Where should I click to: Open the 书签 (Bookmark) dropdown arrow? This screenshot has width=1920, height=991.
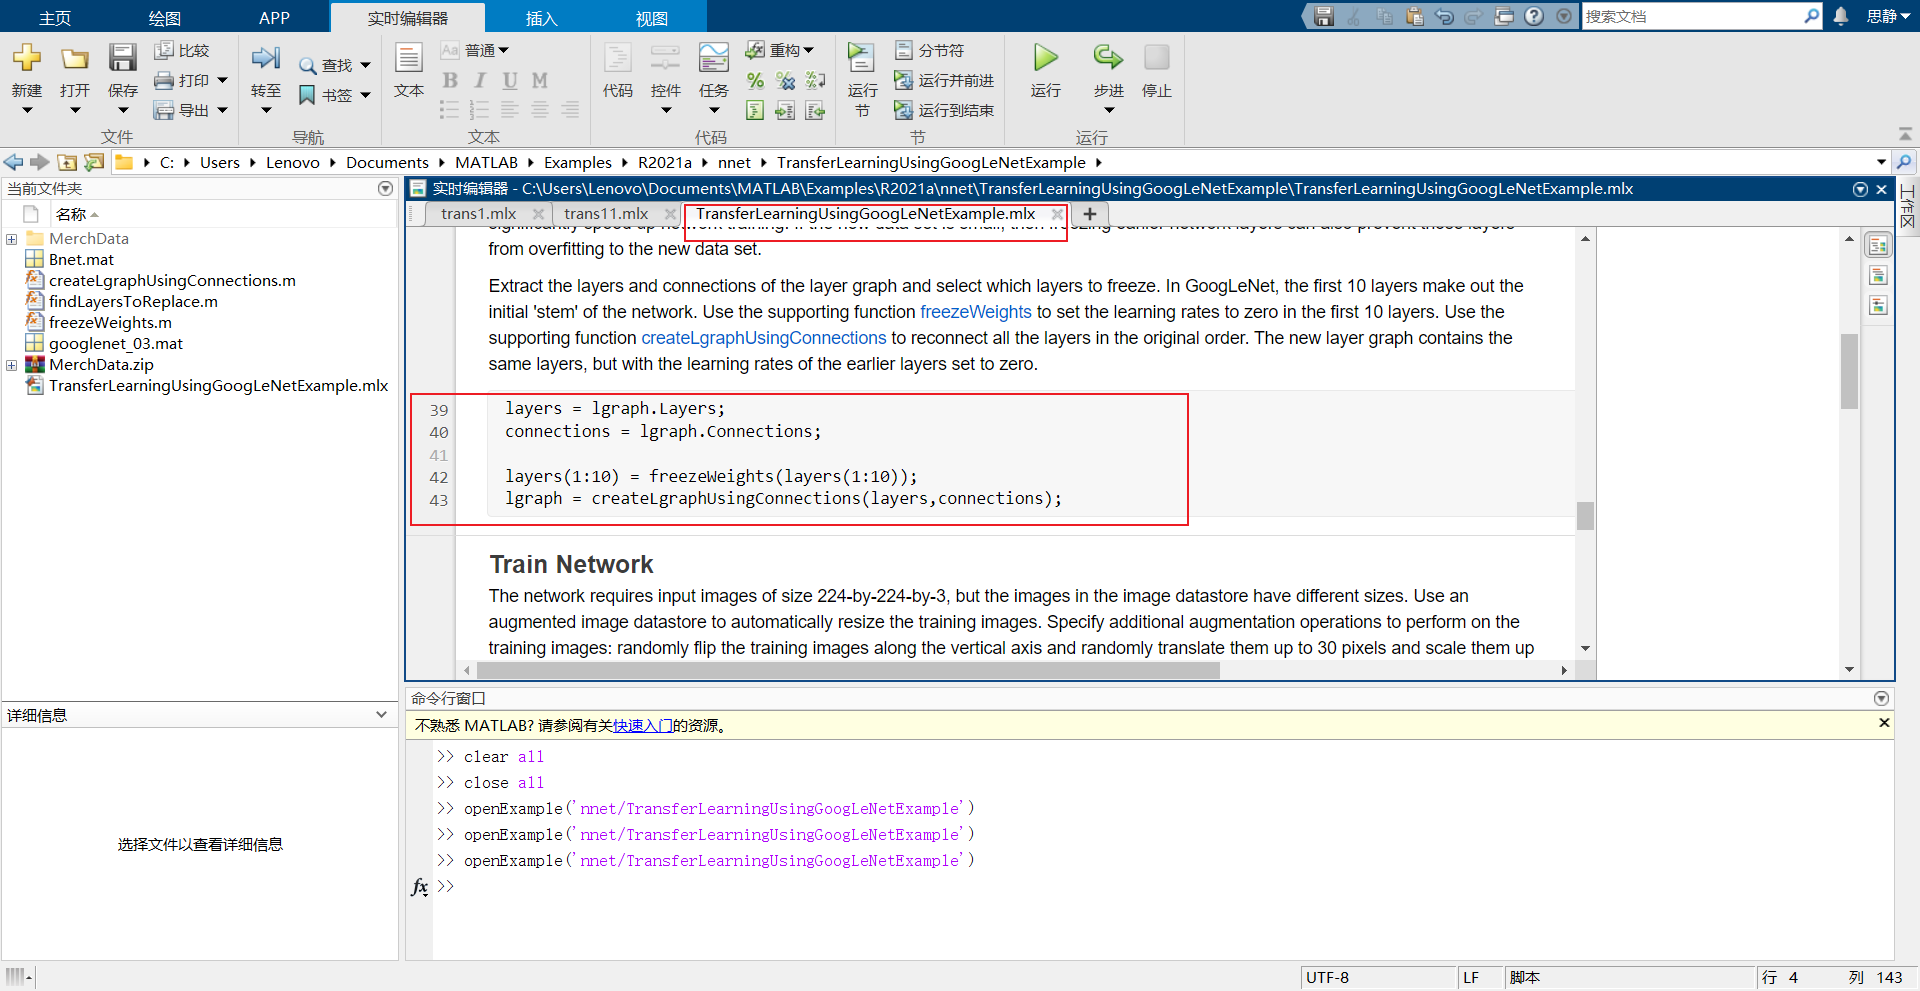tap(365, 95)
